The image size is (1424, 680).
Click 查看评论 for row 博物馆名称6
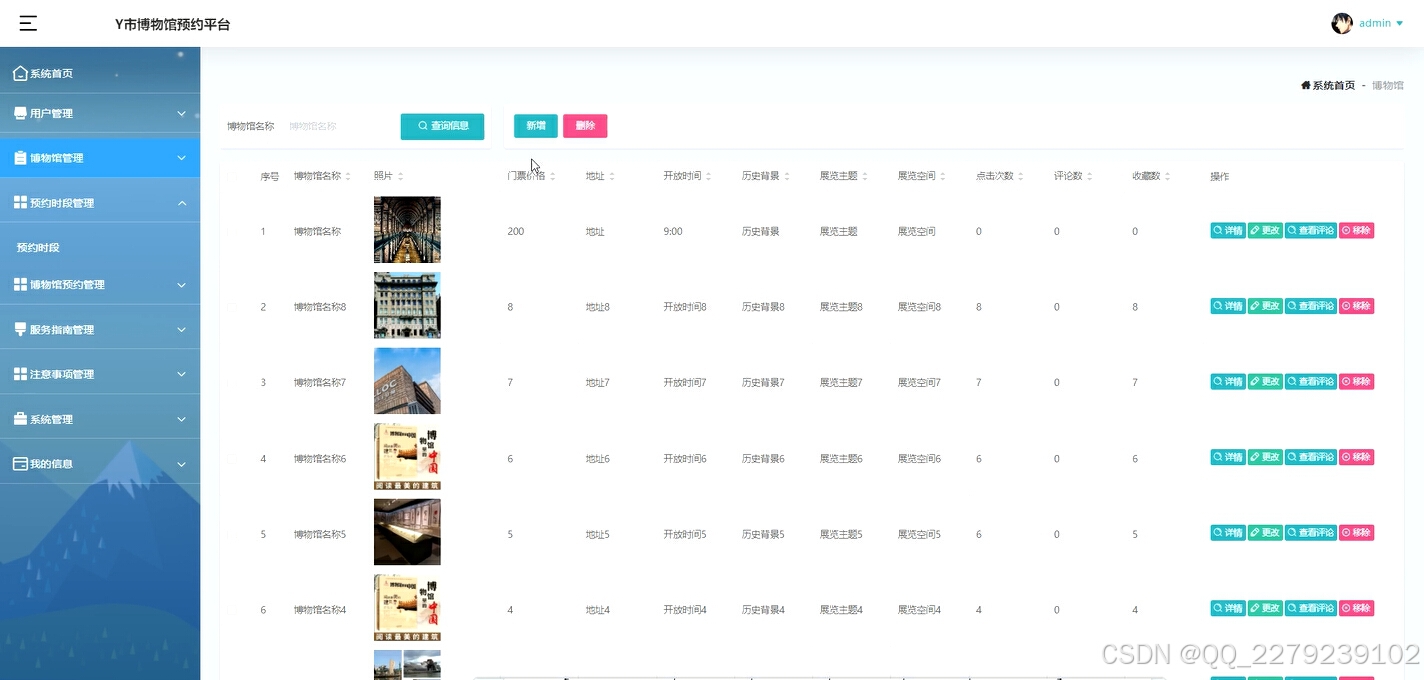(1311, 457)
